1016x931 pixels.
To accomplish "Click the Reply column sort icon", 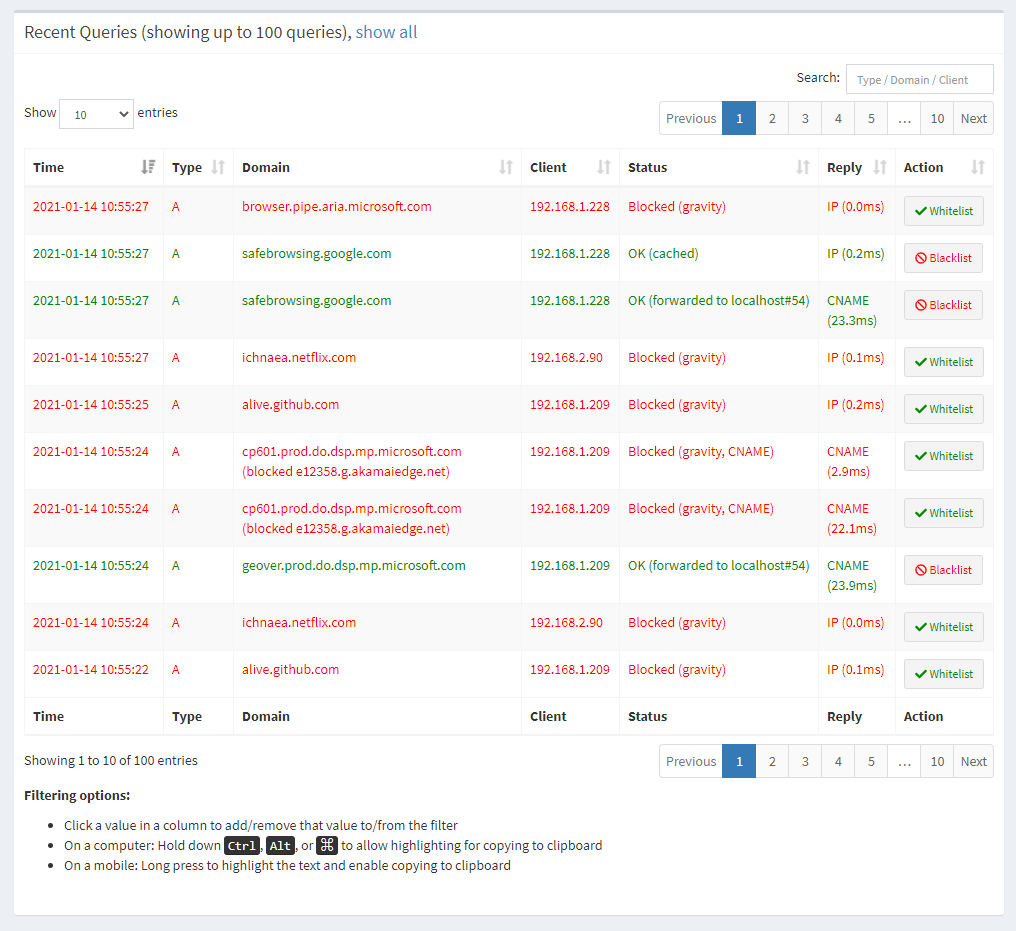I will tap(880, 168).
